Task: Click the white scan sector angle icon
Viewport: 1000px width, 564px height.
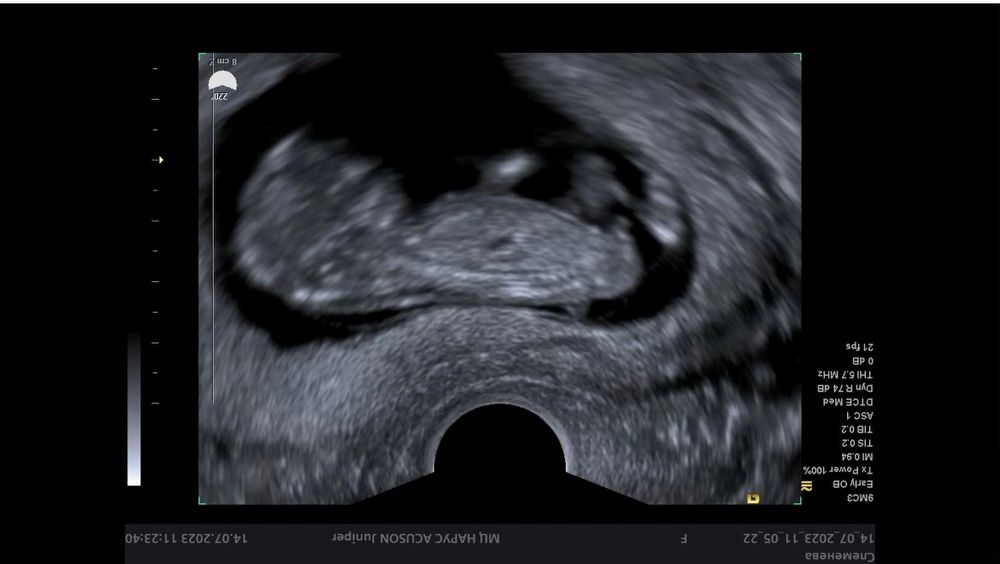Action: tap(222, 81)
